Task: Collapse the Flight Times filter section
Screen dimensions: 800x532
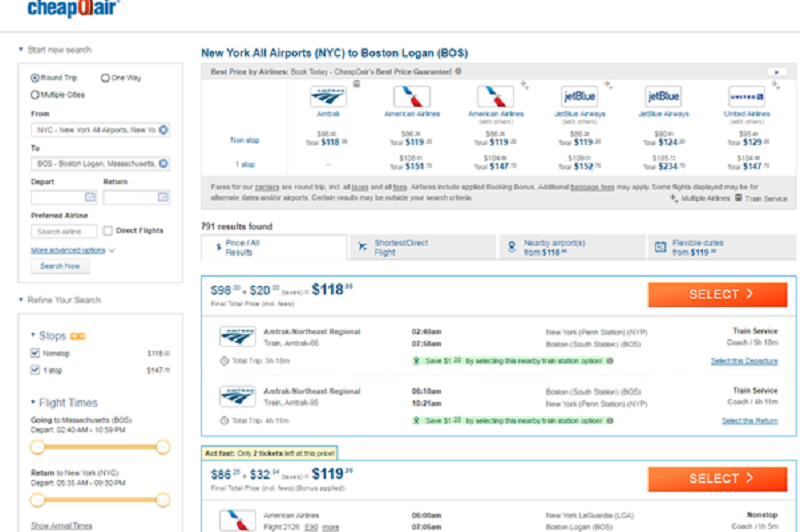Action: [33, 403]
